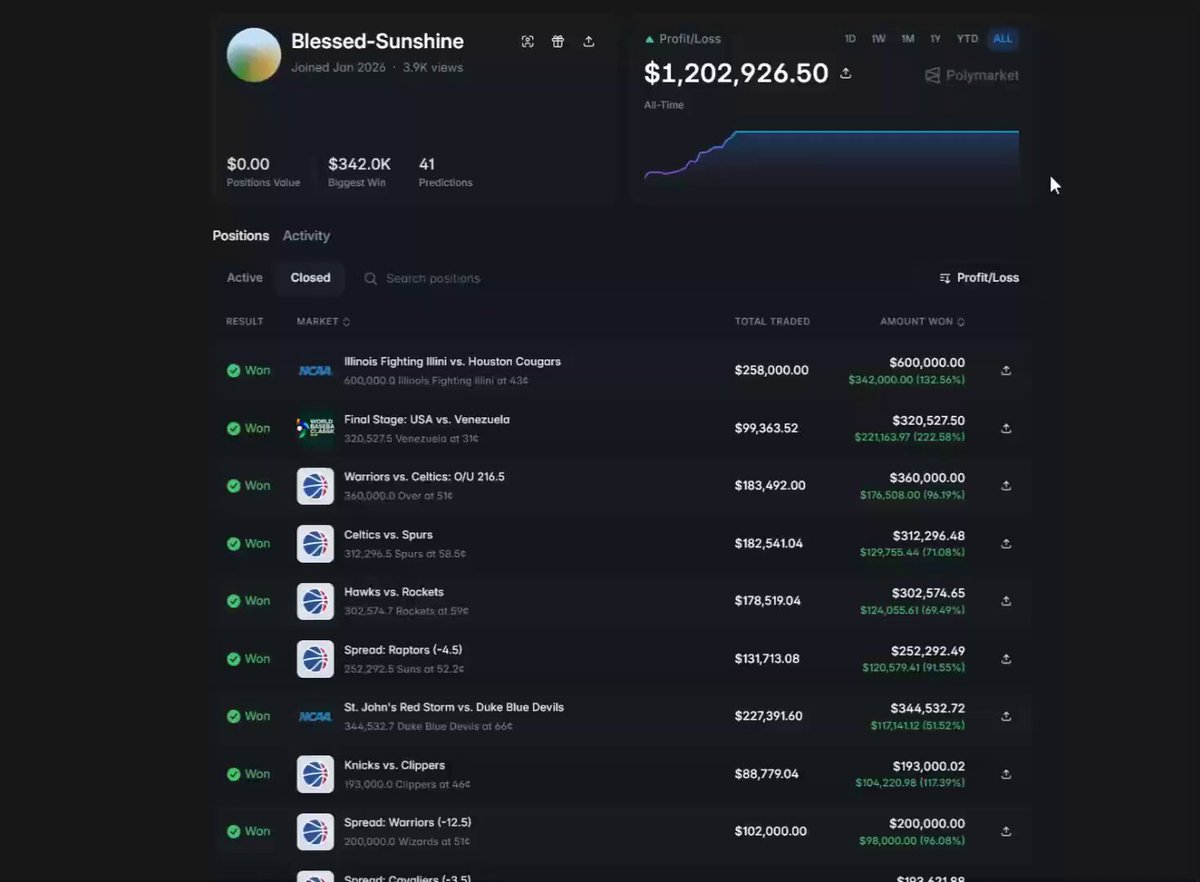Show Closed positions
1200x882 pixels.
(x=310, y=278)
